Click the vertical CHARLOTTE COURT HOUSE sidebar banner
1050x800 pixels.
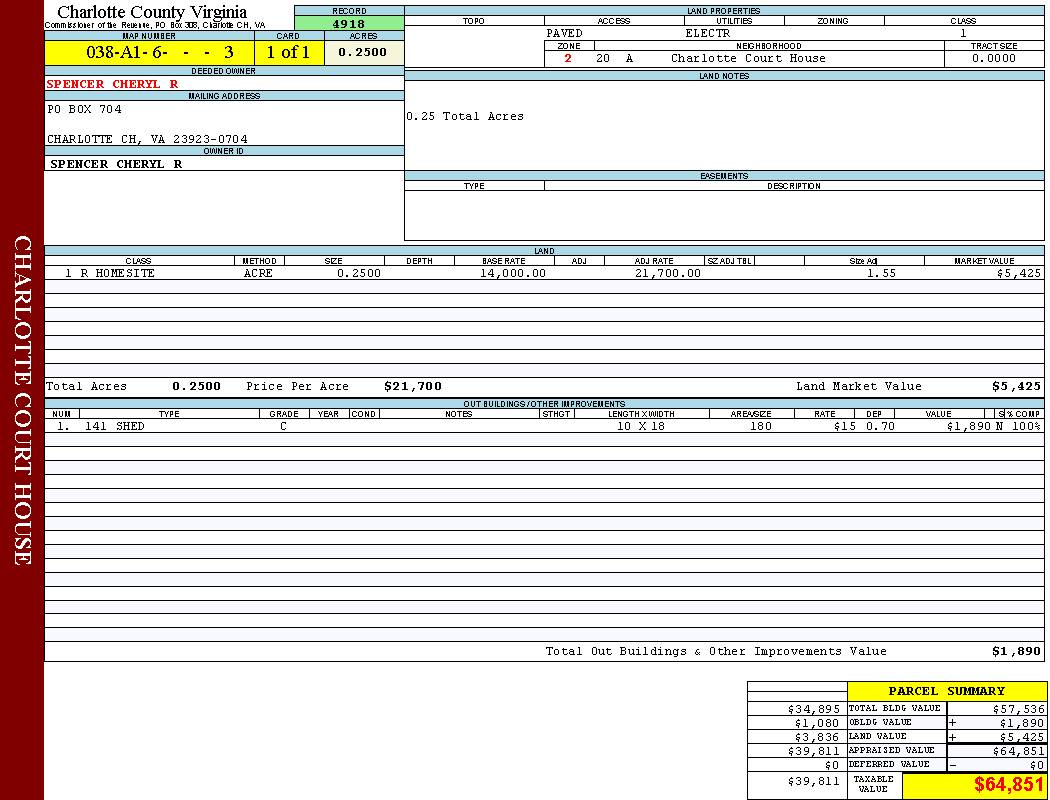point(22,400)
